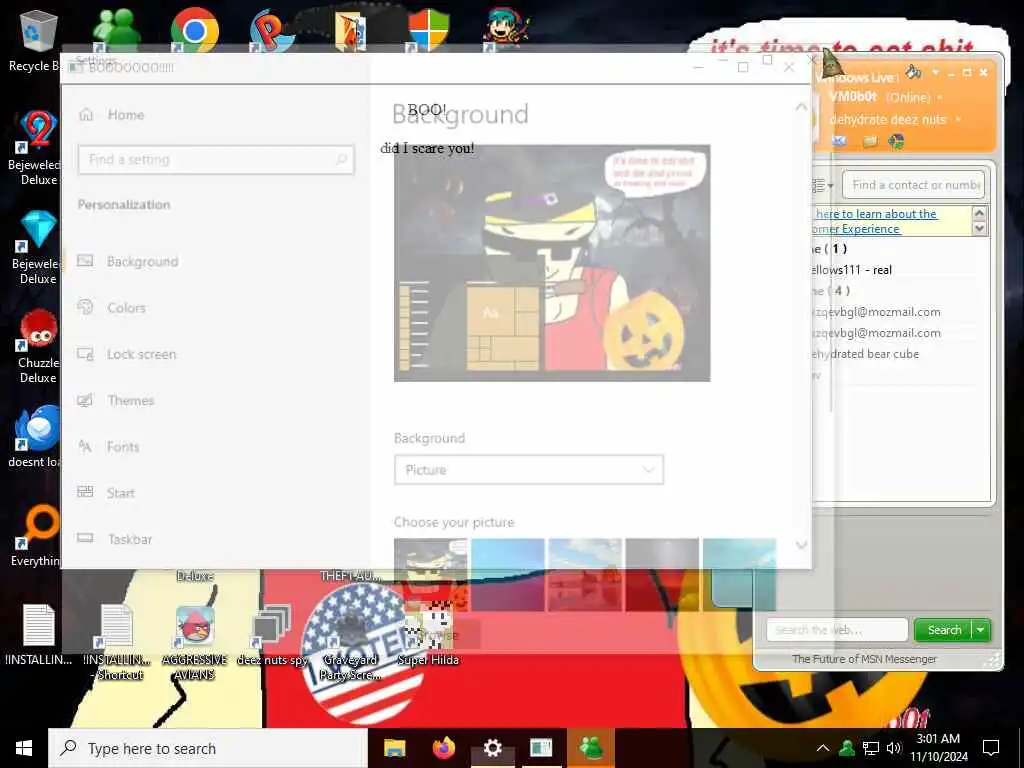Screen dimensions: 1024x768
Task: Open the taskbar clock showing 3:01 AM
Action: [938, 748]
